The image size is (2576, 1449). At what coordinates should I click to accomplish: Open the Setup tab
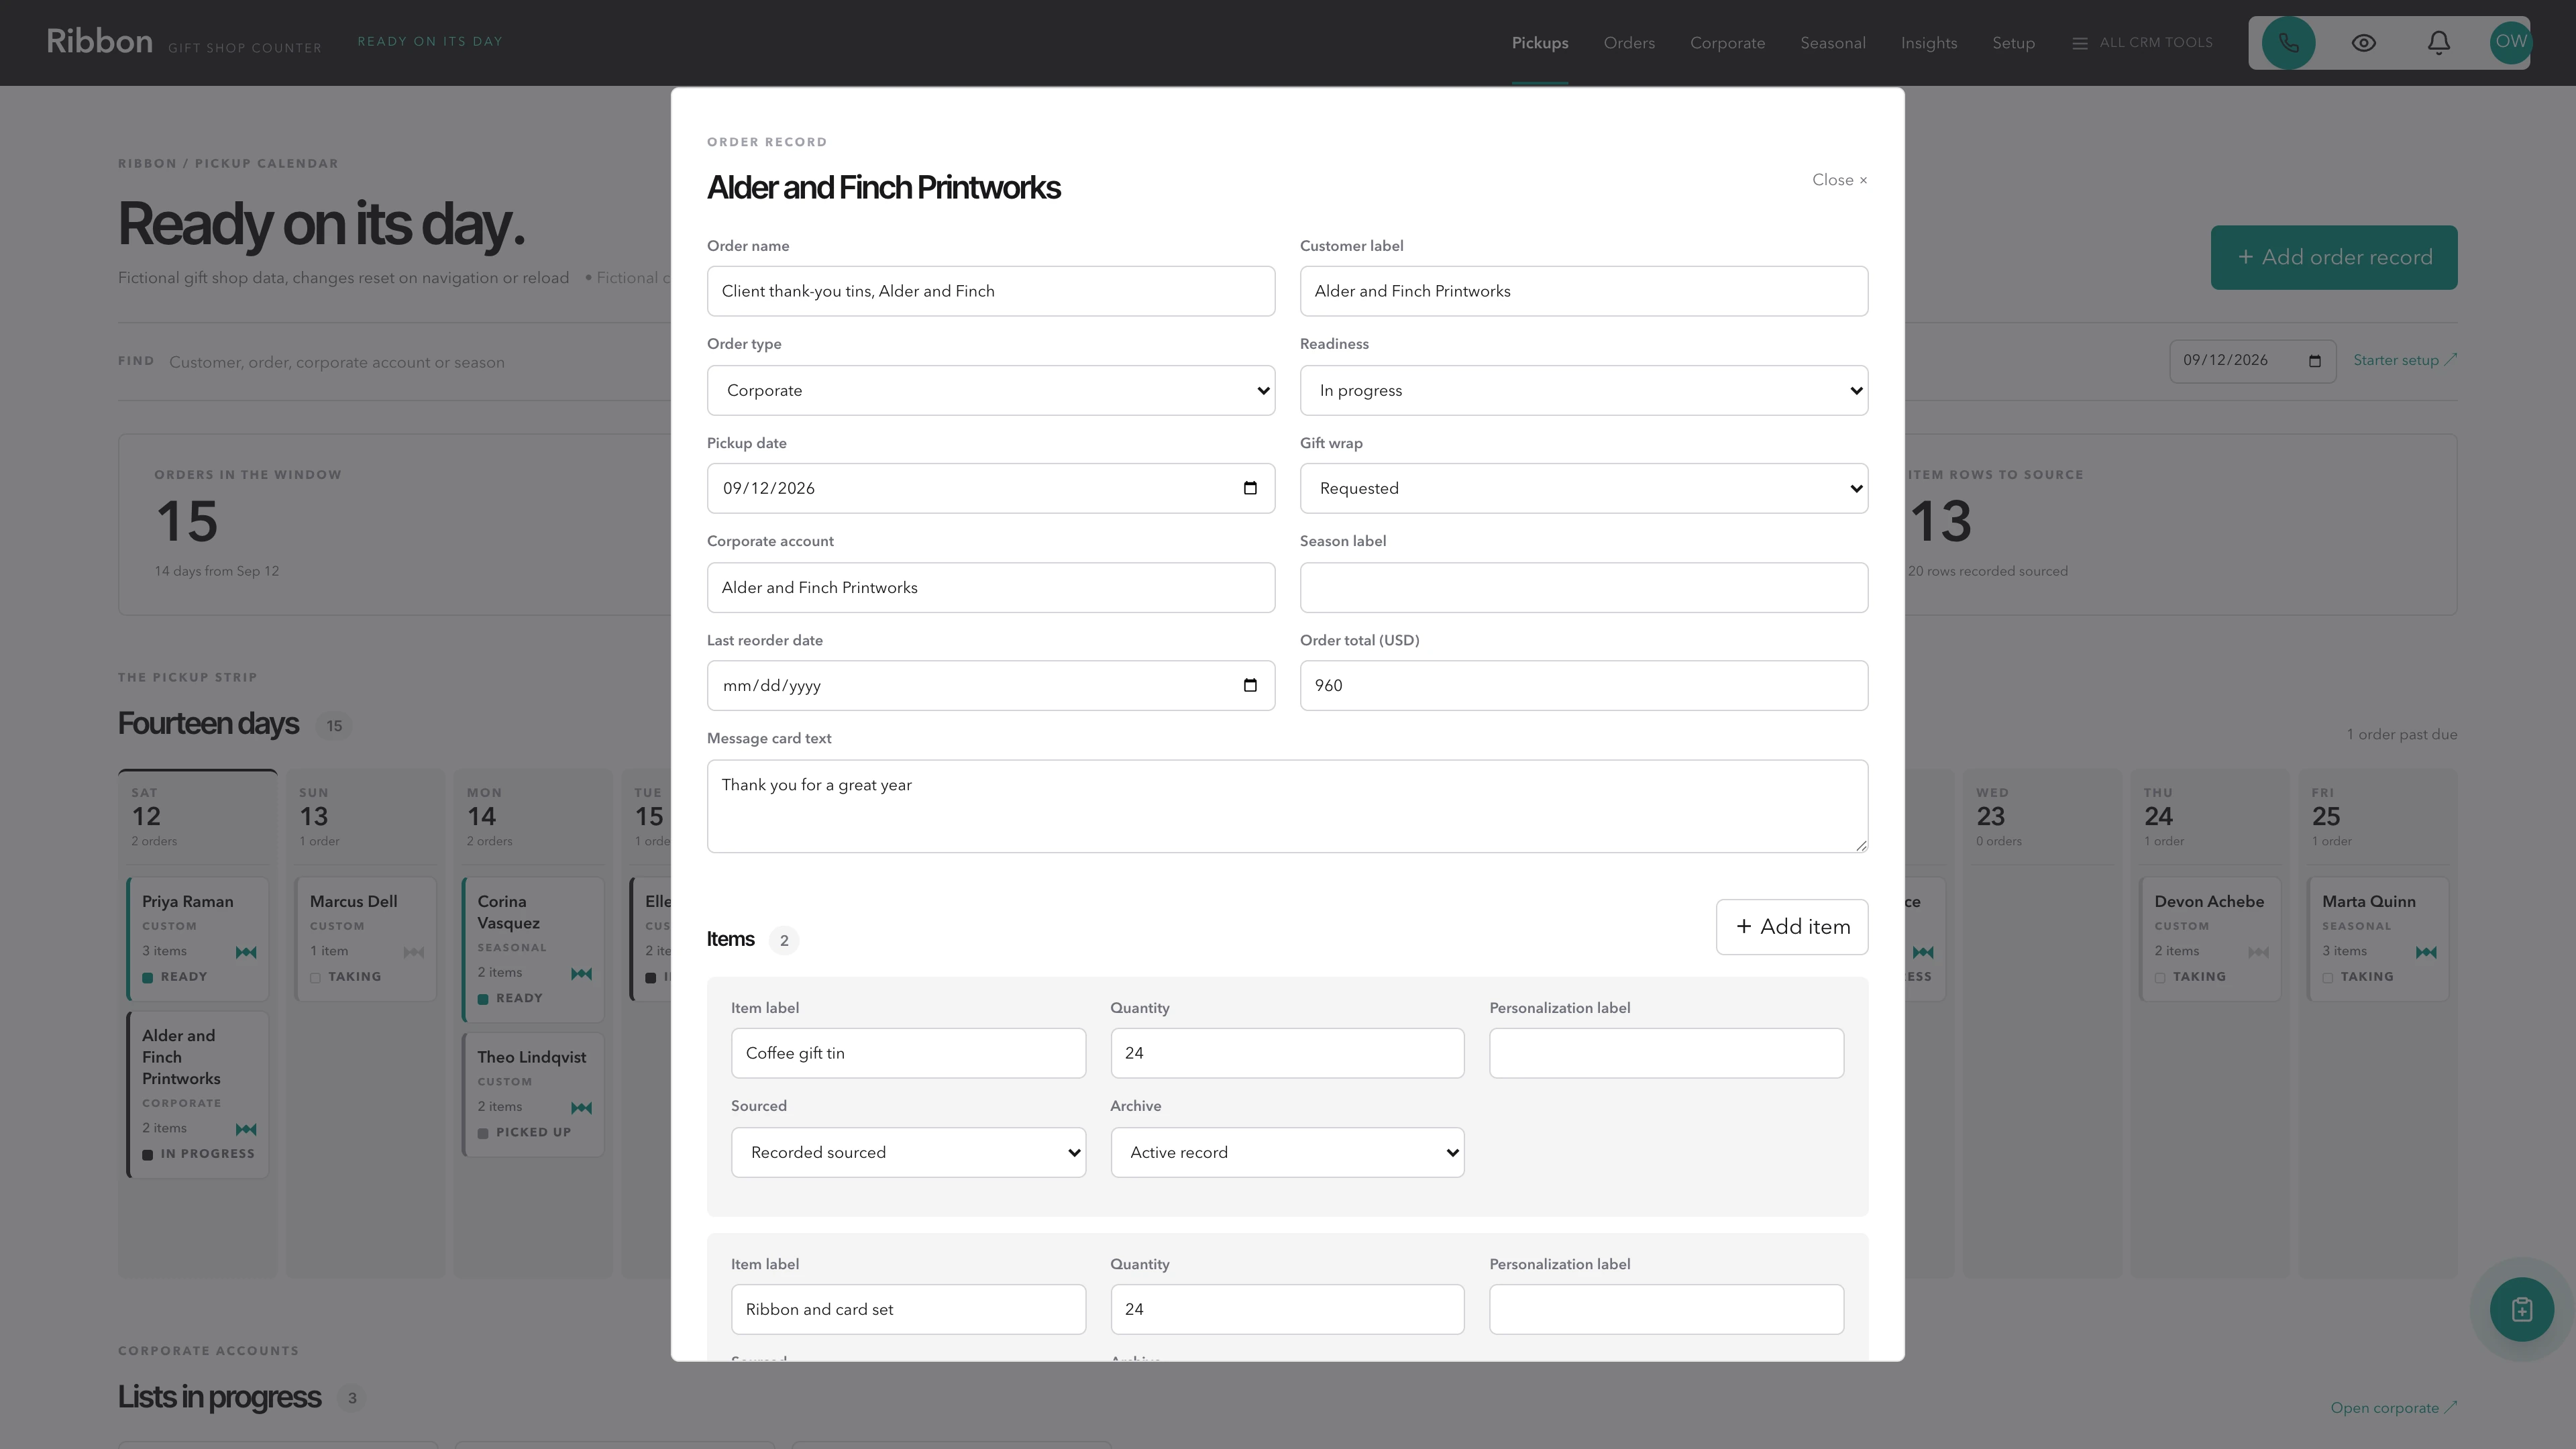point(2013,43)
